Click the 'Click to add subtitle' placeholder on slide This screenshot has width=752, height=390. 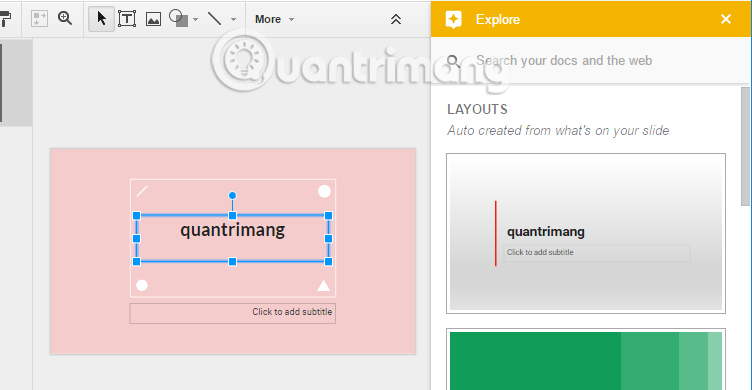coord(233,313)
